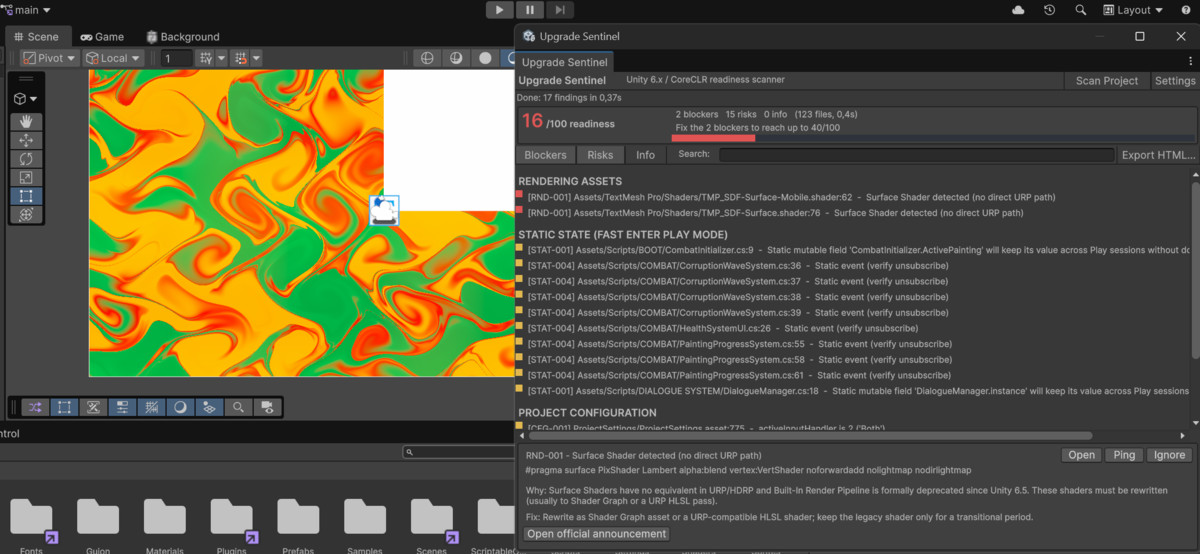Select the Move tool in Scene

26,141
